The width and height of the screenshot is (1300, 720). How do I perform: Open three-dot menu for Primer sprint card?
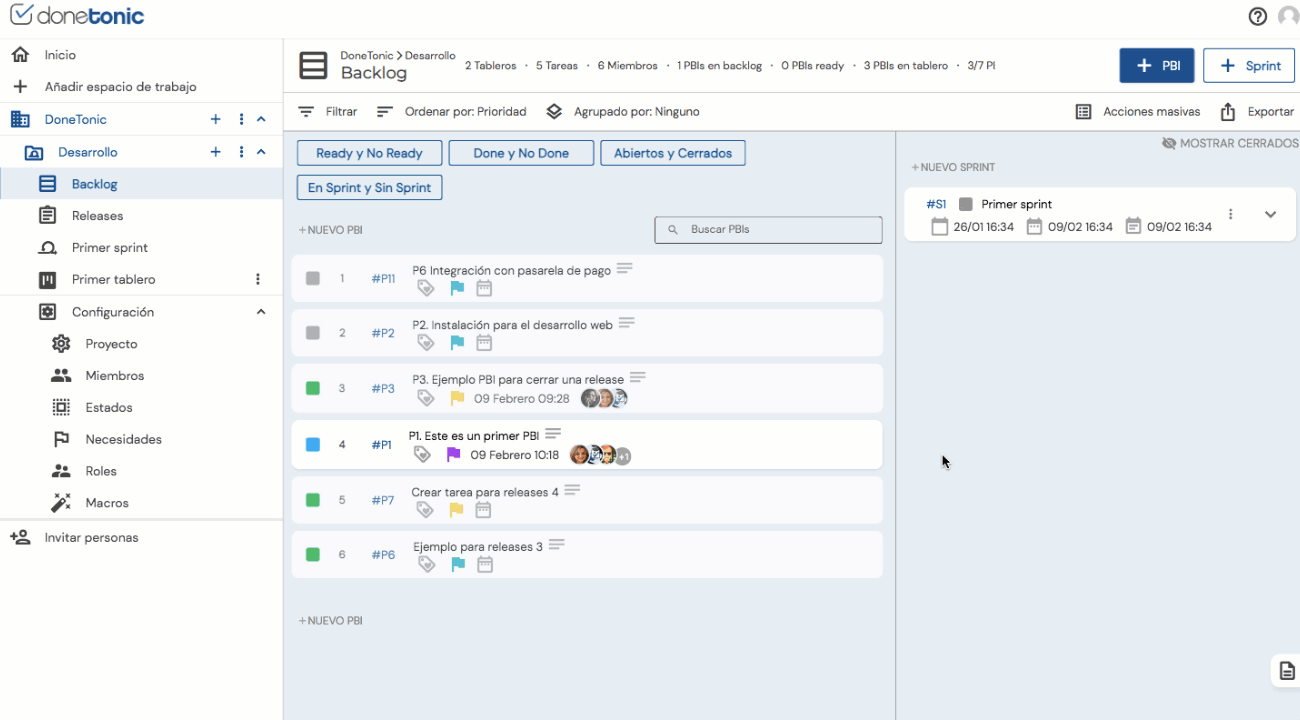pos(1230,214)
